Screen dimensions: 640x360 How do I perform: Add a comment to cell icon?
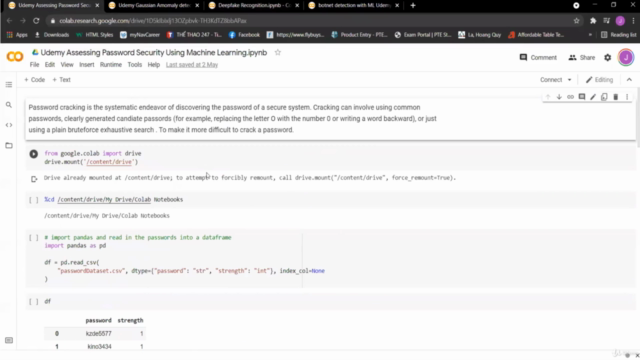point(582,97)
